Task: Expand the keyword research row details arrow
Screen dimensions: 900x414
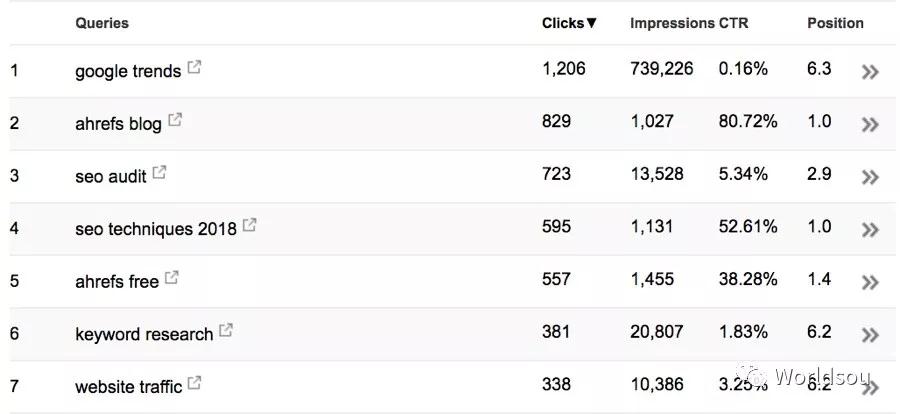Action: pos(870,335)
